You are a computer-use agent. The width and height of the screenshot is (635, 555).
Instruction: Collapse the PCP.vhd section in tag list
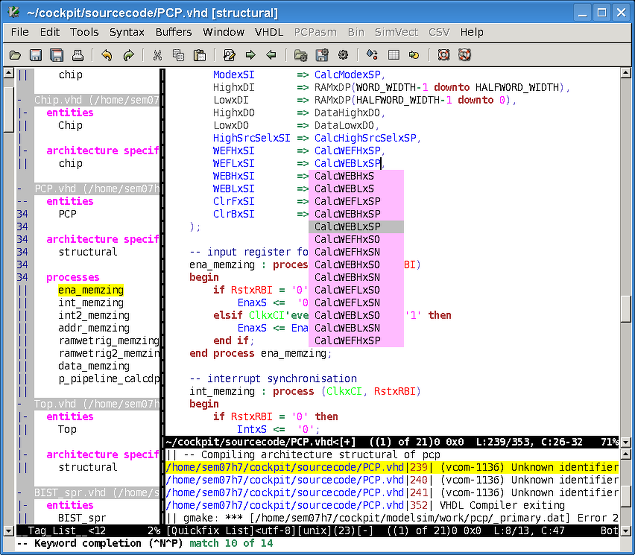point(21,188)
